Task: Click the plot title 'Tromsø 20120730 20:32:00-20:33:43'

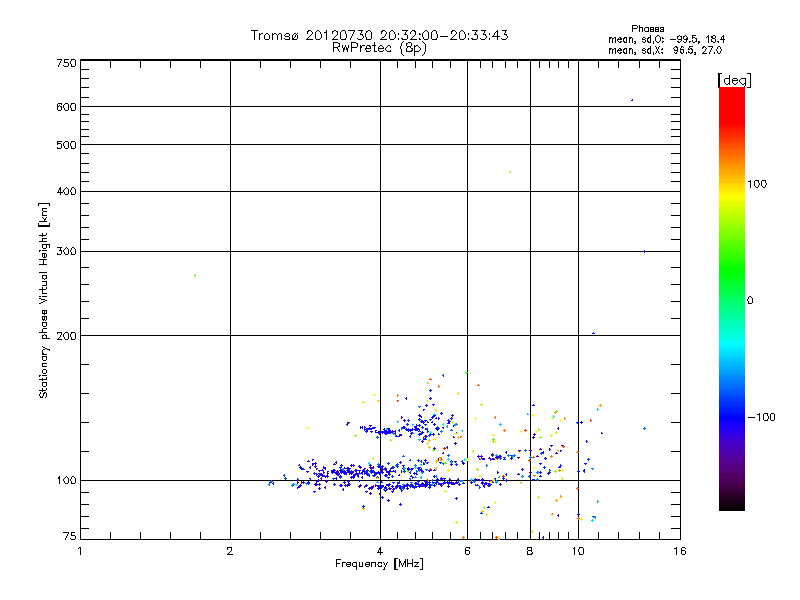Action: click(379, 35)
